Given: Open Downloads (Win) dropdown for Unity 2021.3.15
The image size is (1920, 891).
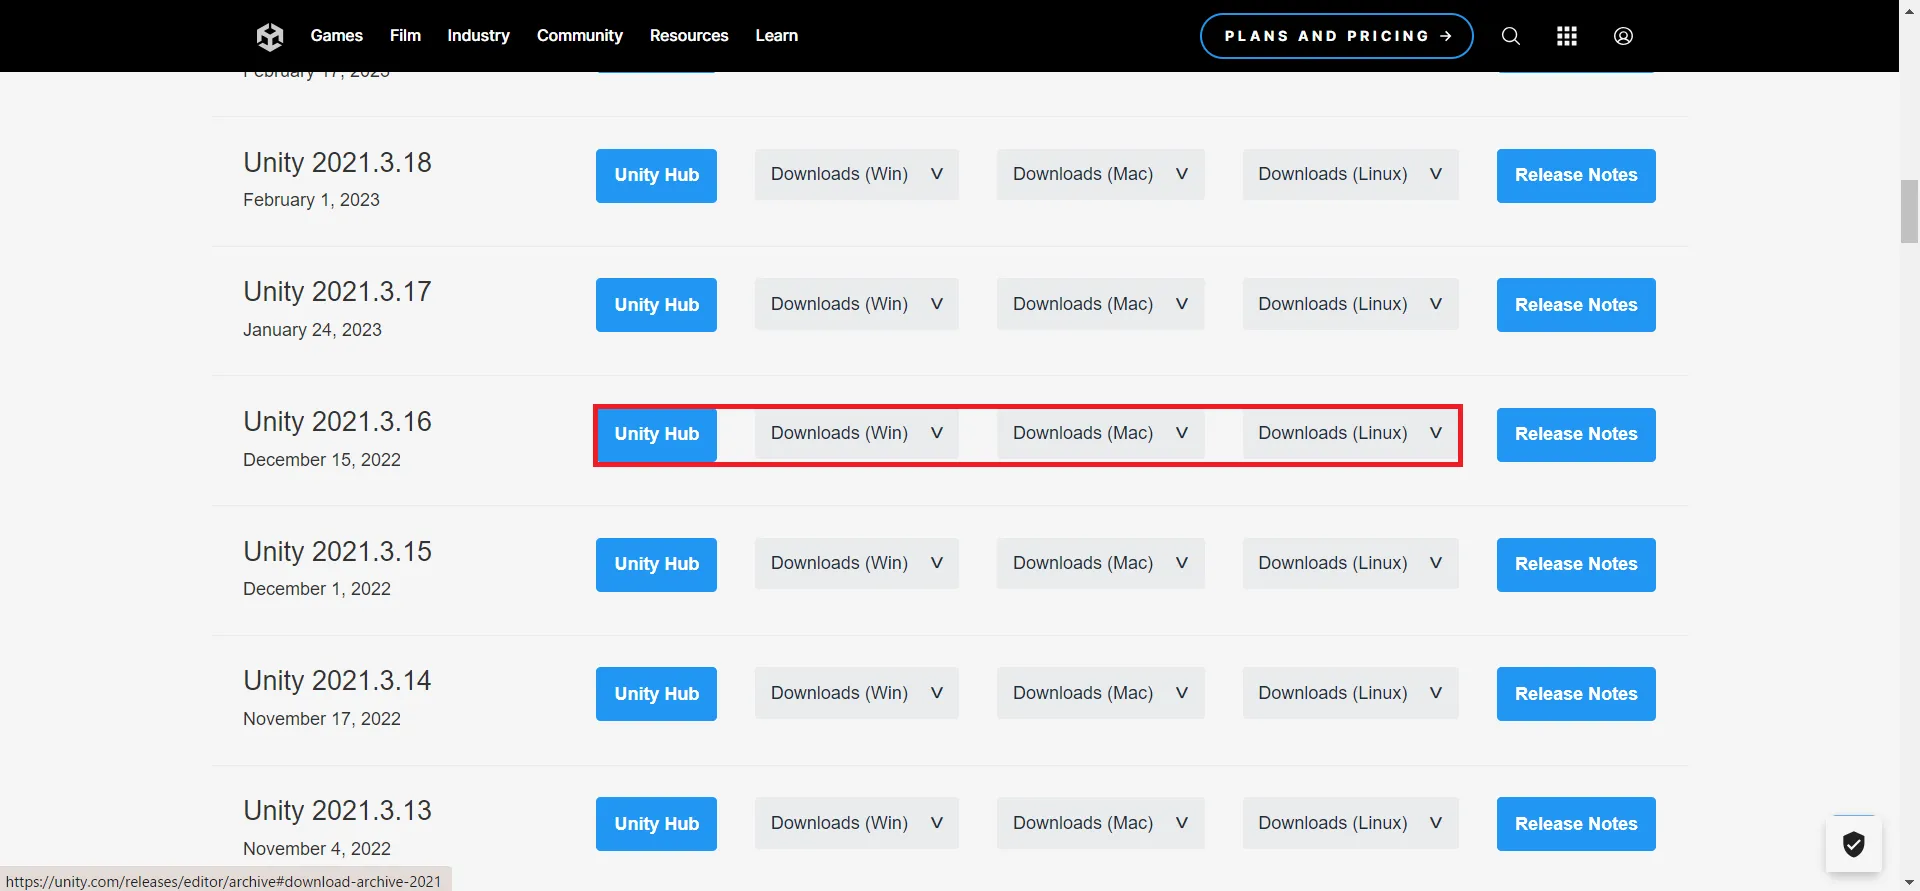Looking at the screenshot, I should (856, 564).
